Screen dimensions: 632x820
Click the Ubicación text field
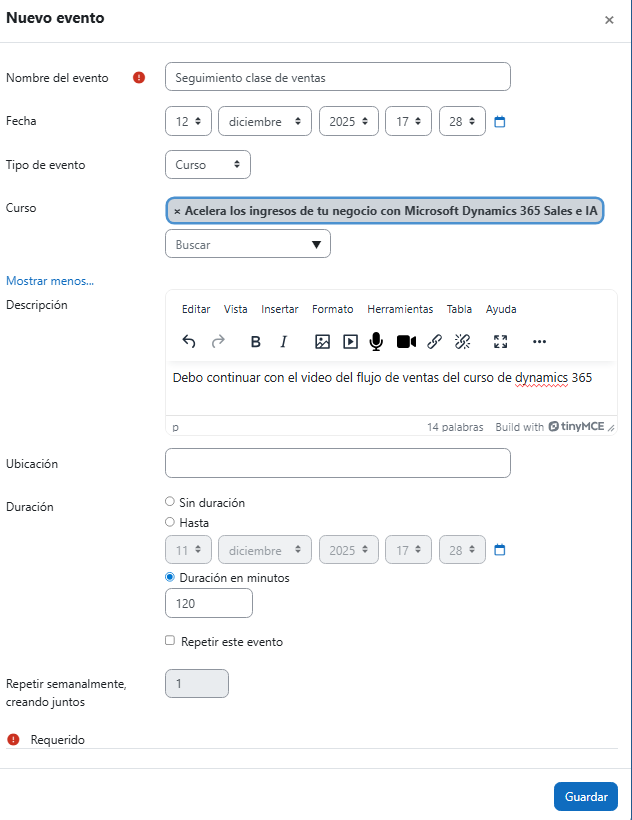(x=337, y=463)
